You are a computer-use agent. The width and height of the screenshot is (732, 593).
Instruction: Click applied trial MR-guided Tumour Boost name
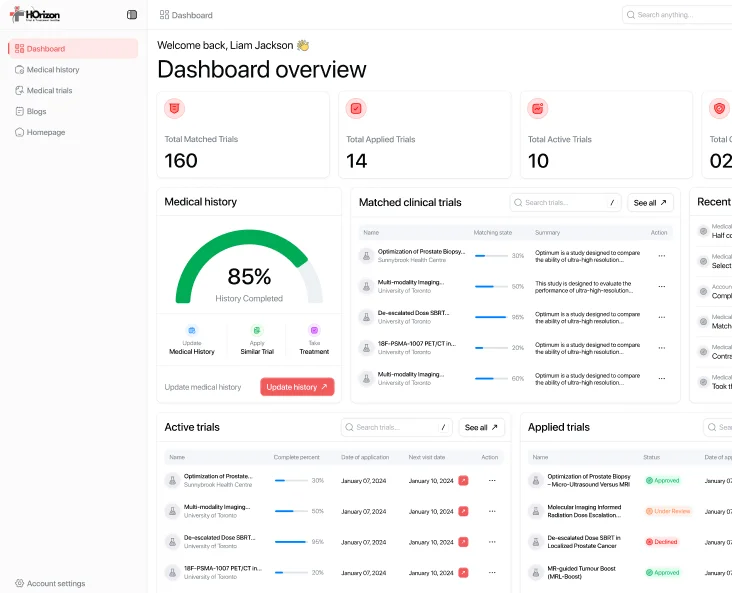point(581,572)
